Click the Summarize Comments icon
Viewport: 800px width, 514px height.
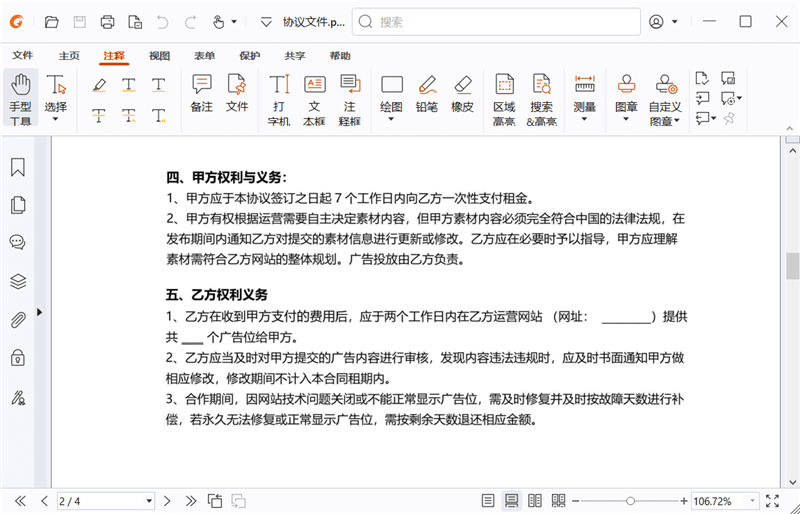click(702, 78)
